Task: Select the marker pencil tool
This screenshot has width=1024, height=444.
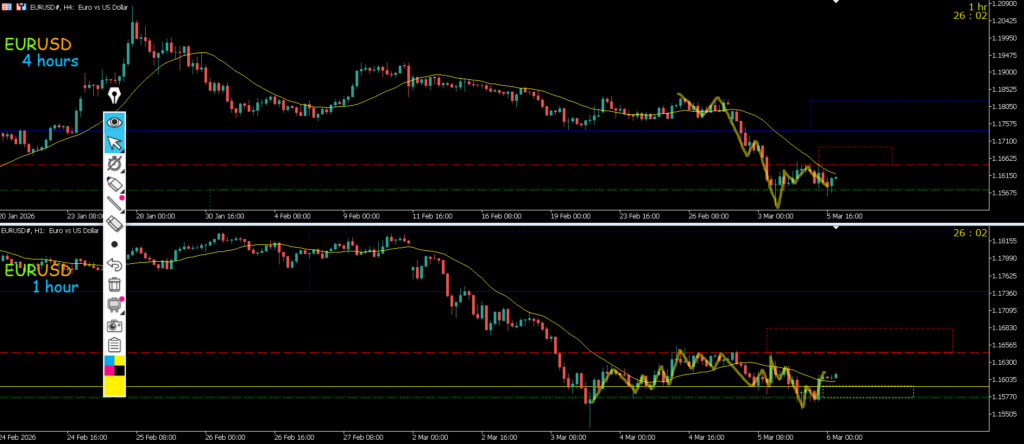Action: tap(115, 184)
